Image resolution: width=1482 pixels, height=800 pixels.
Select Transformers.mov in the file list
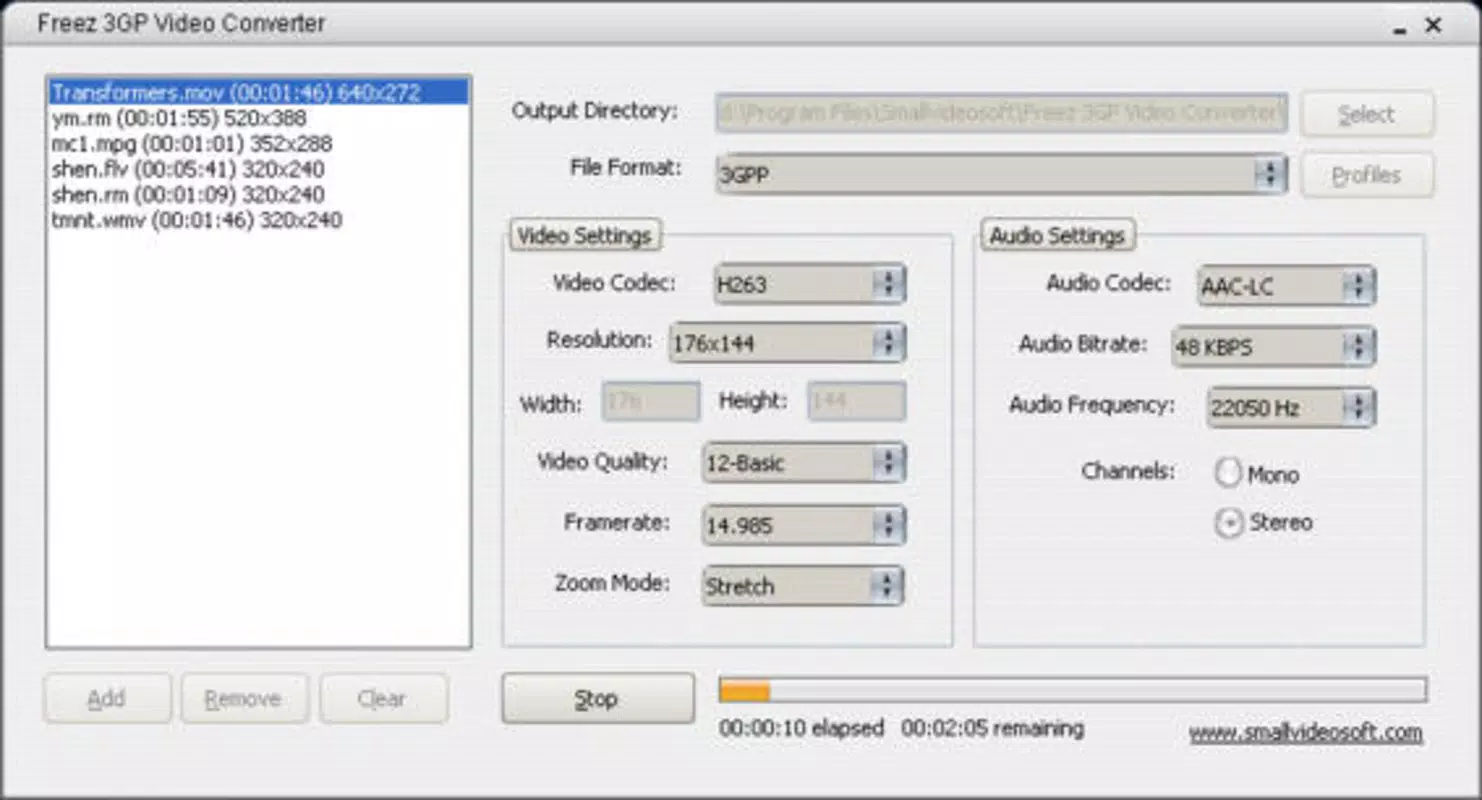pos(258,92)
